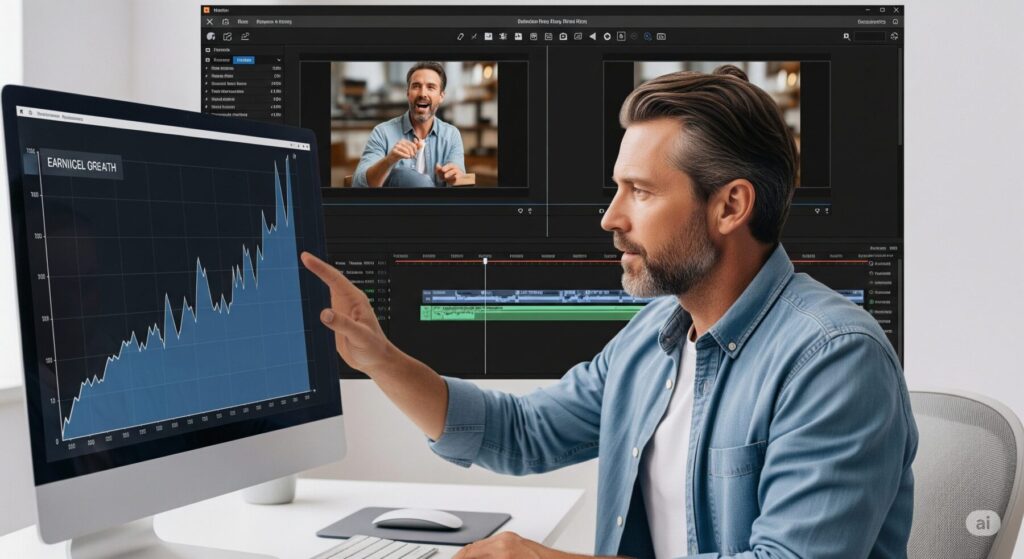
Task: Click the playhead handle on the timeline ruler
Action: (485, 261)
